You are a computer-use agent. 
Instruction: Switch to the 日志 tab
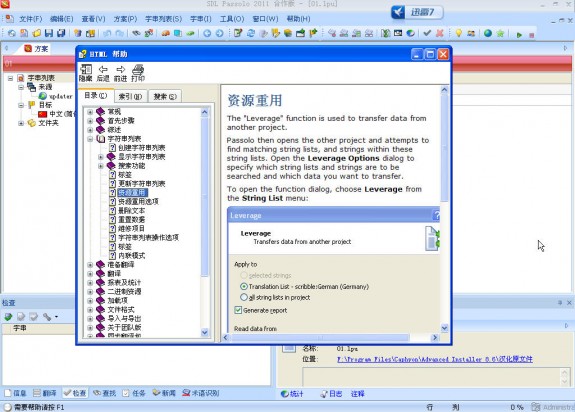click(331, 394)
